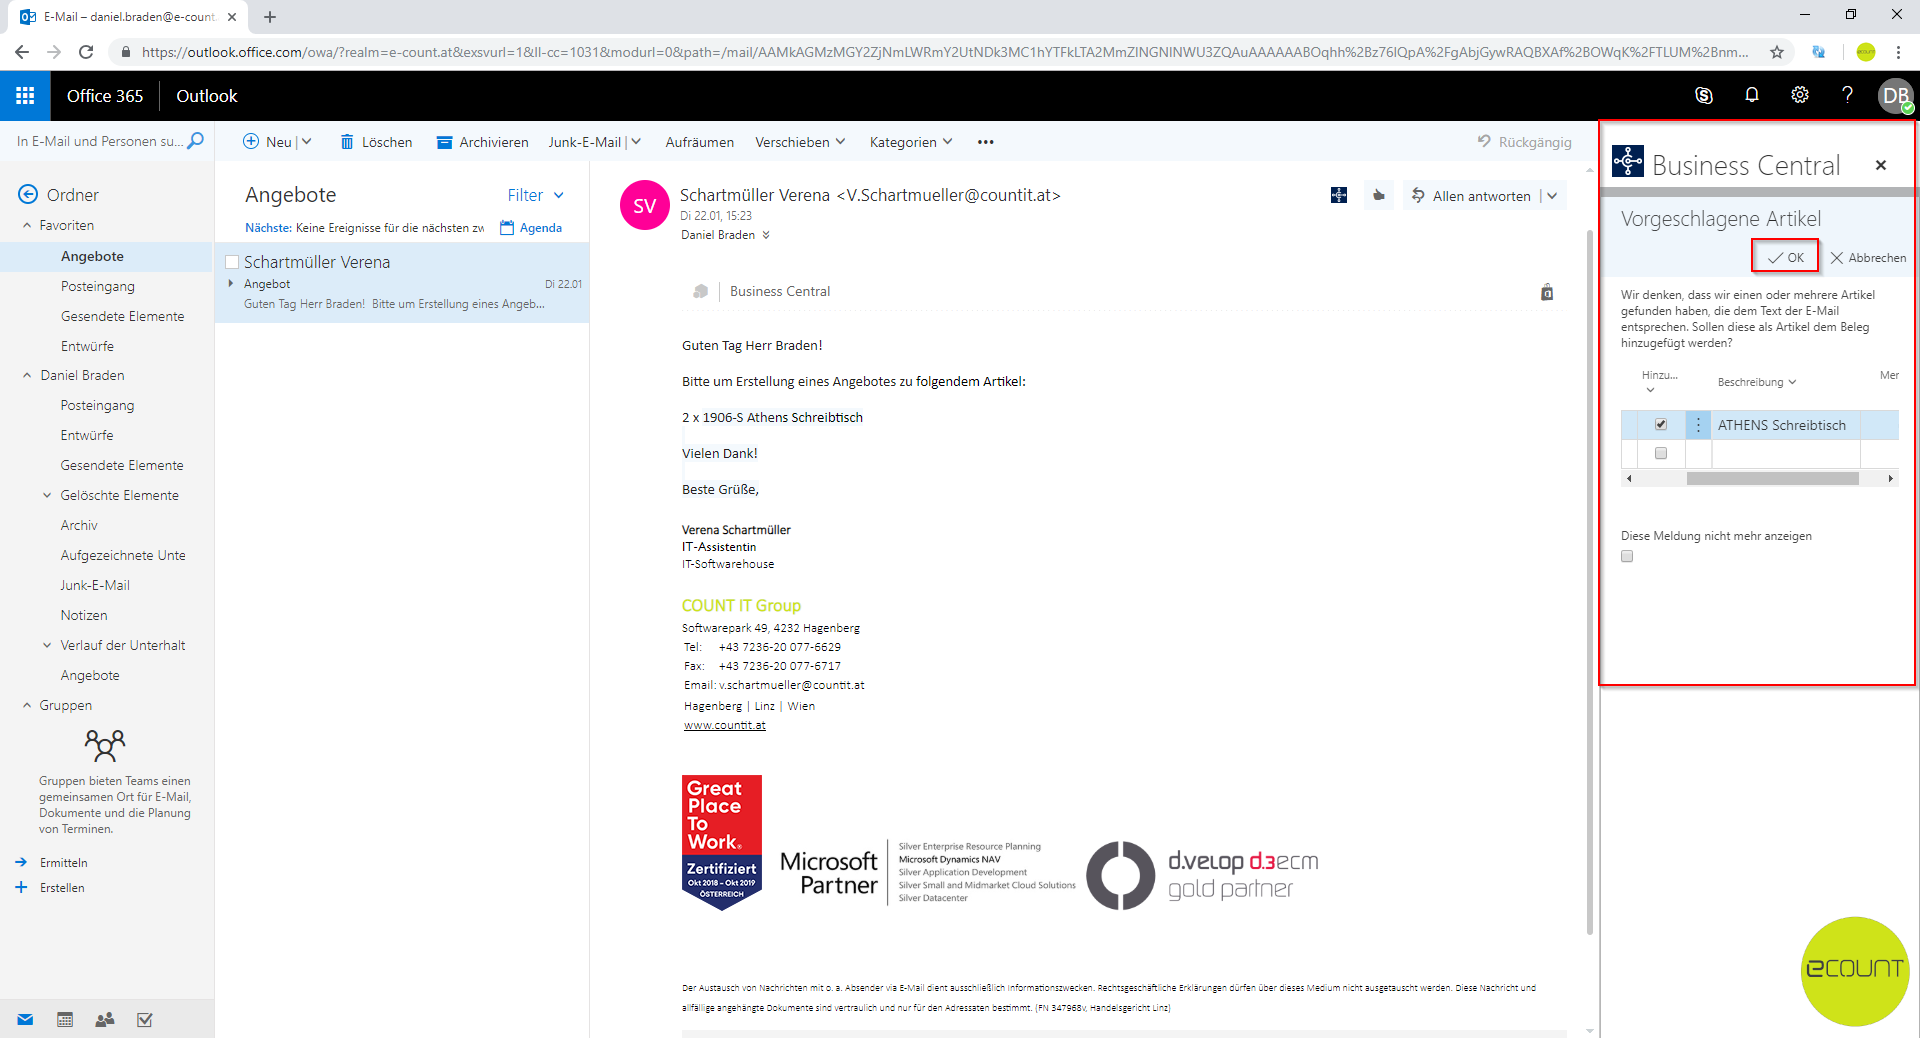This screenshot has width=1920, height=1038.
Task: Open the Notizen folder
Action: pyautogui.click(x=84, y=615)
